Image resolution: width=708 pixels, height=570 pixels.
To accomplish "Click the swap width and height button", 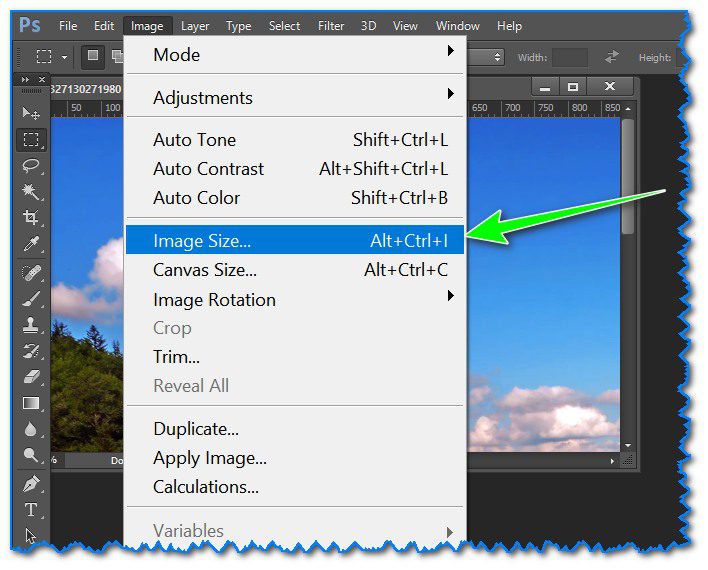I will tap(612, 58).
